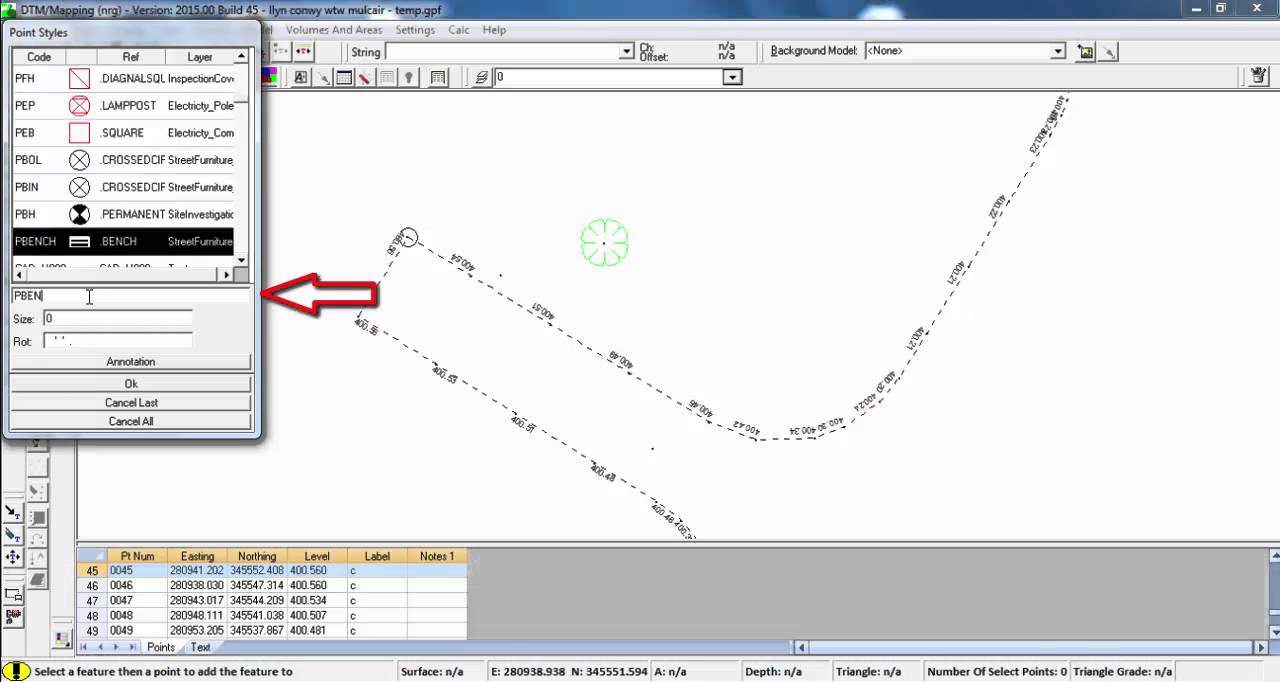Open the Help menu
The height and width of the screenshot is (682, 1280).
[494, 30]
